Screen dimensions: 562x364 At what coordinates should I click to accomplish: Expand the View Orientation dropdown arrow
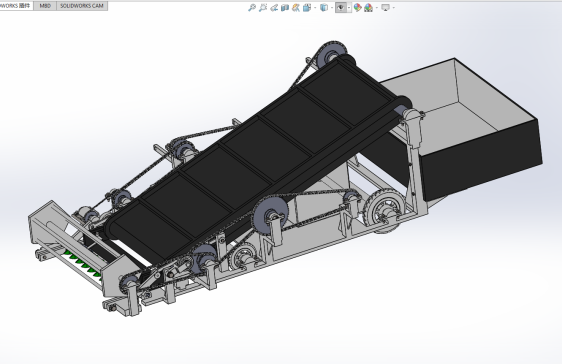315,8
